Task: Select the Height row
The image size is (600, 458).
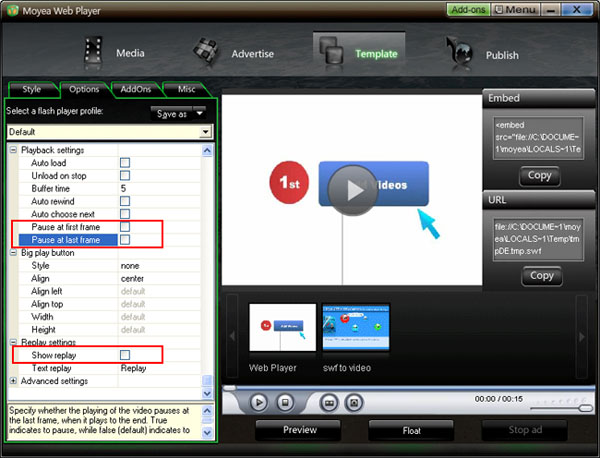Action: 109,330
